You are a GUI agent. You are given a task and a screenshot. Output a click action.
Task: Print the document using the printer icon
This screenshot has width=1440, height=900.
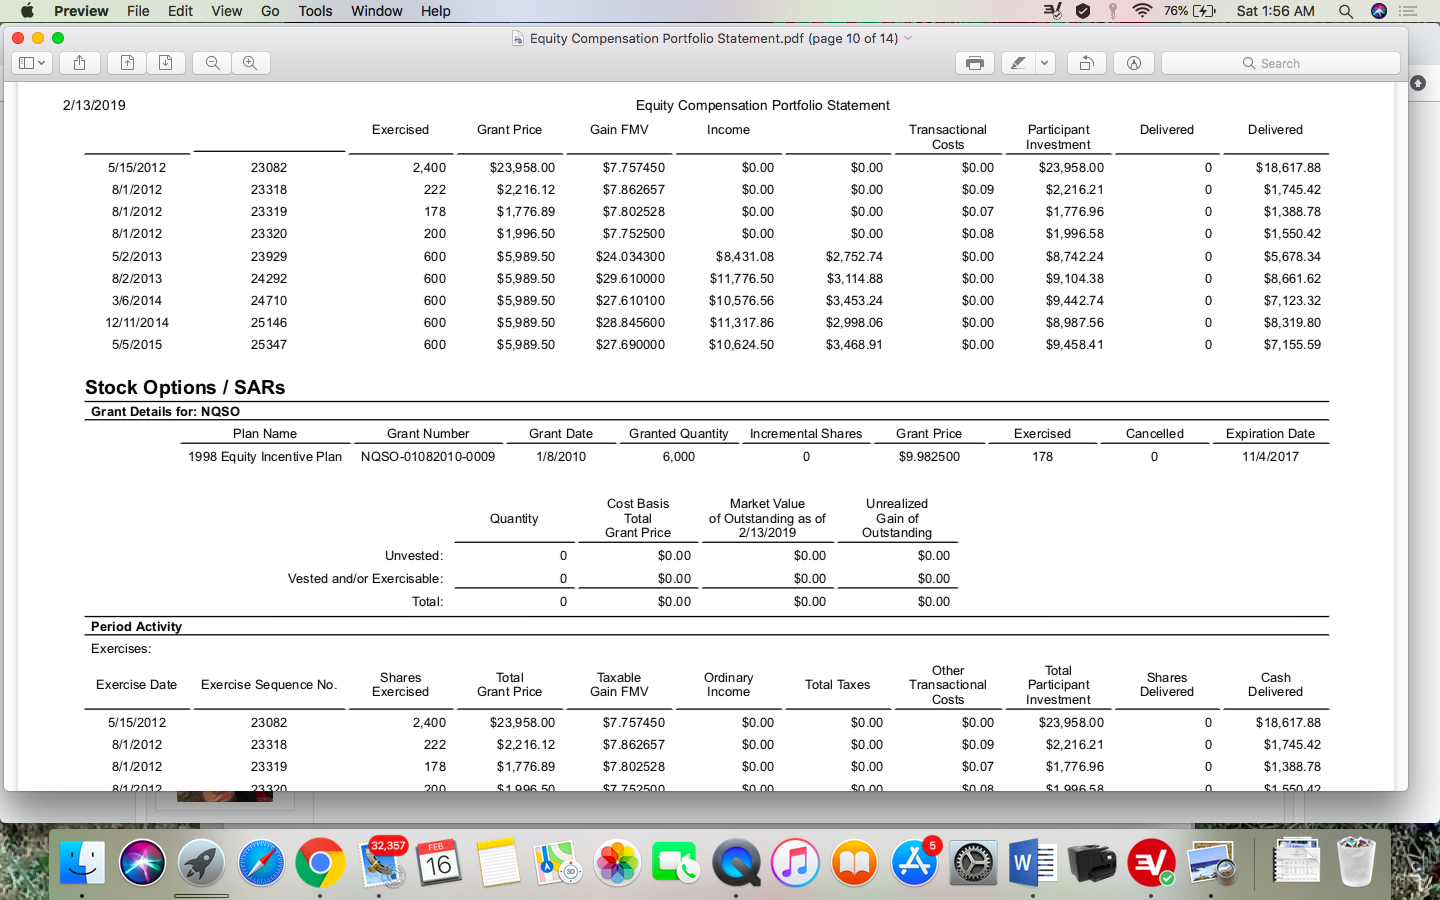[x=974, y=63]
